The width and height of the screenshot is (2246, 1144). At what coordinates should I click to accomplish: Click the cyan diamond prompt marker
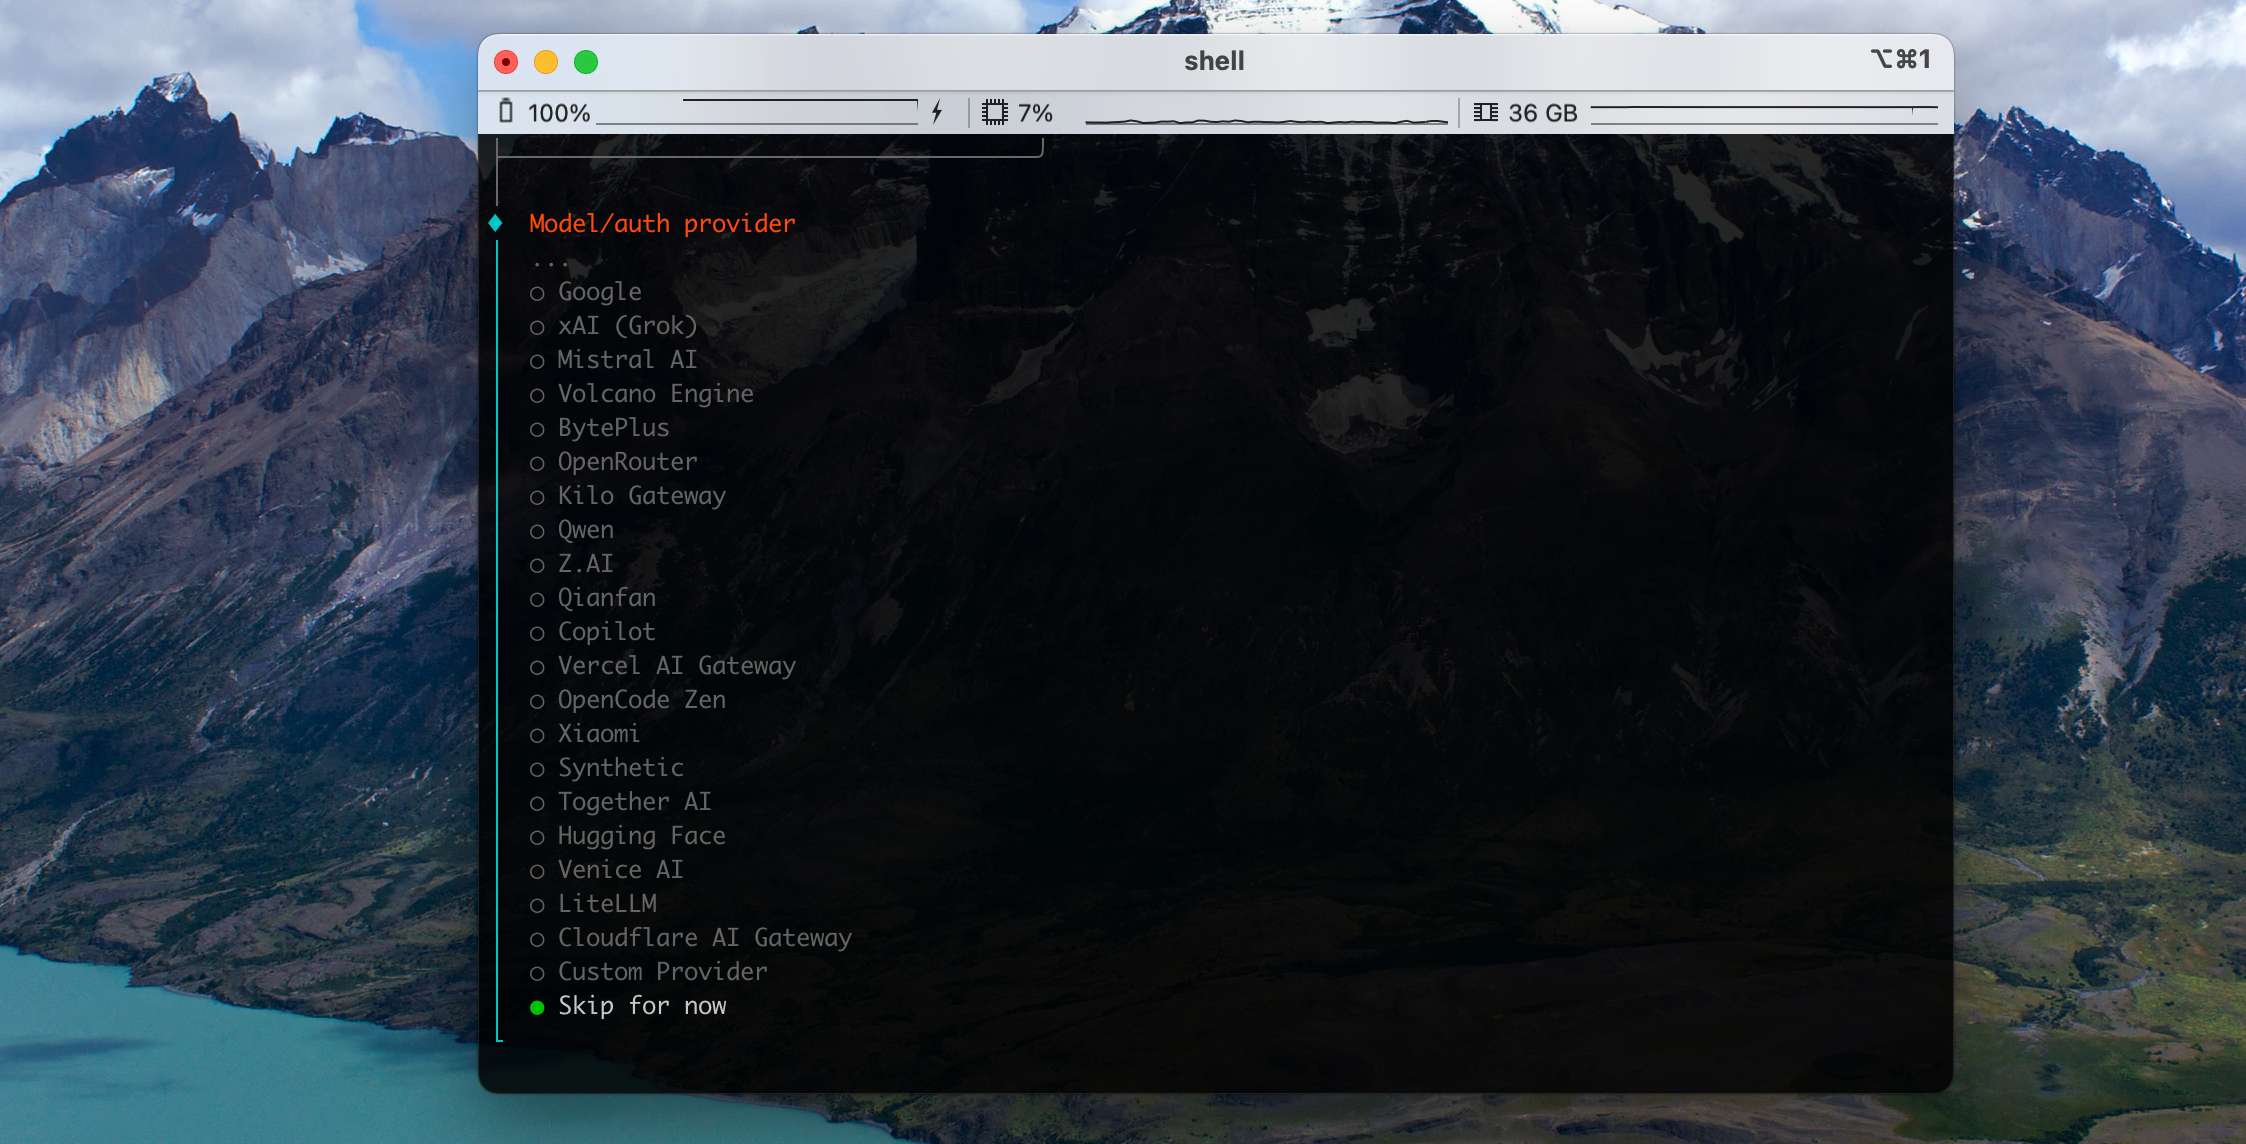[497, 223]
